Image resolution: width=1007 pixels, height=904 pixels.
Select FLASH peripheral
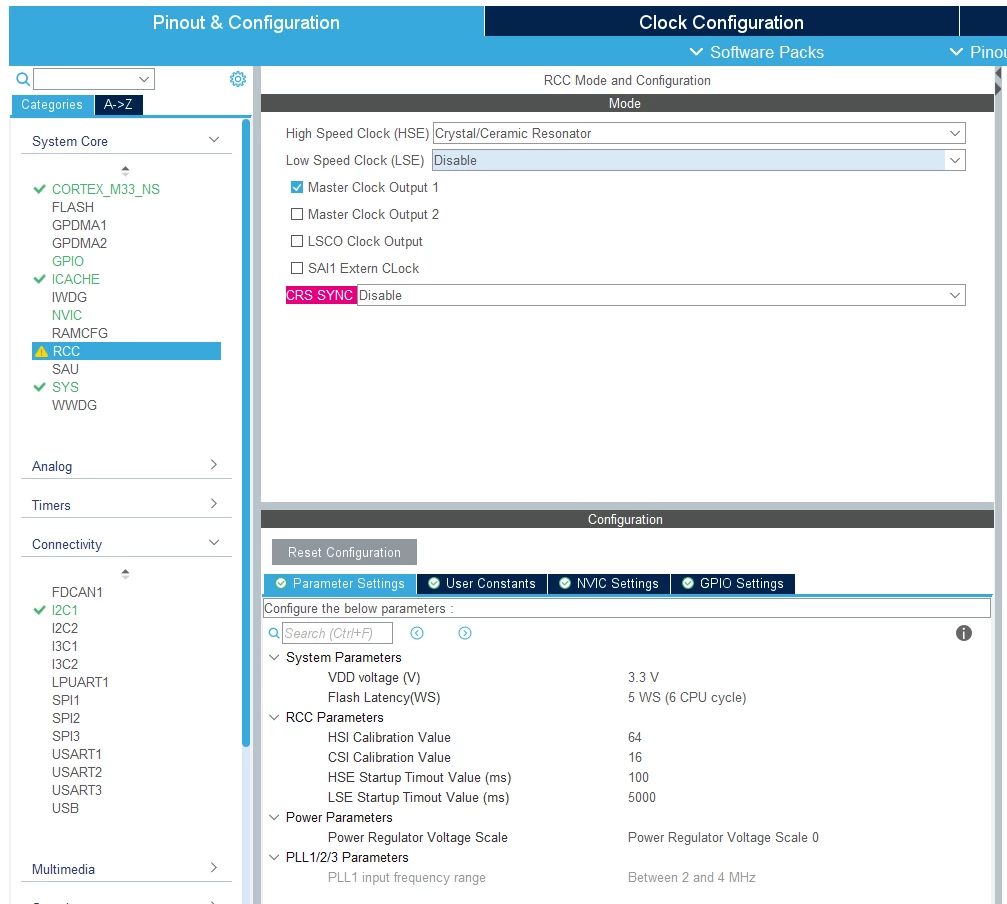[x=73, y=207]
